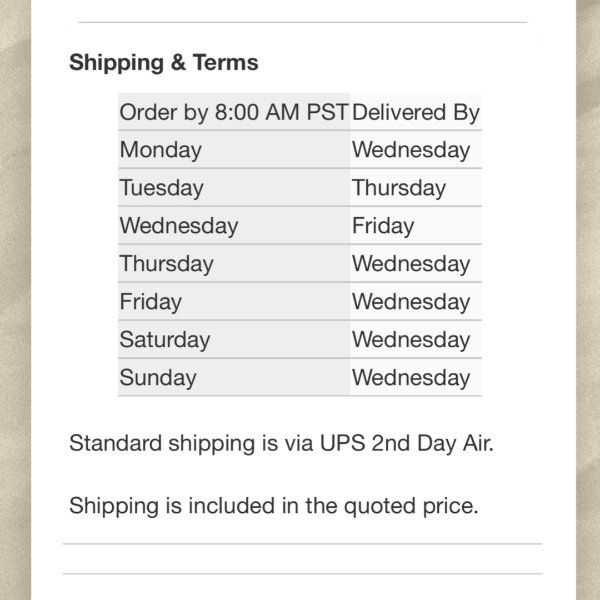
Task: Select the 'Order by 8:00 AM PST' header cell
Action: pyautogui.click(x=234, y=112)
